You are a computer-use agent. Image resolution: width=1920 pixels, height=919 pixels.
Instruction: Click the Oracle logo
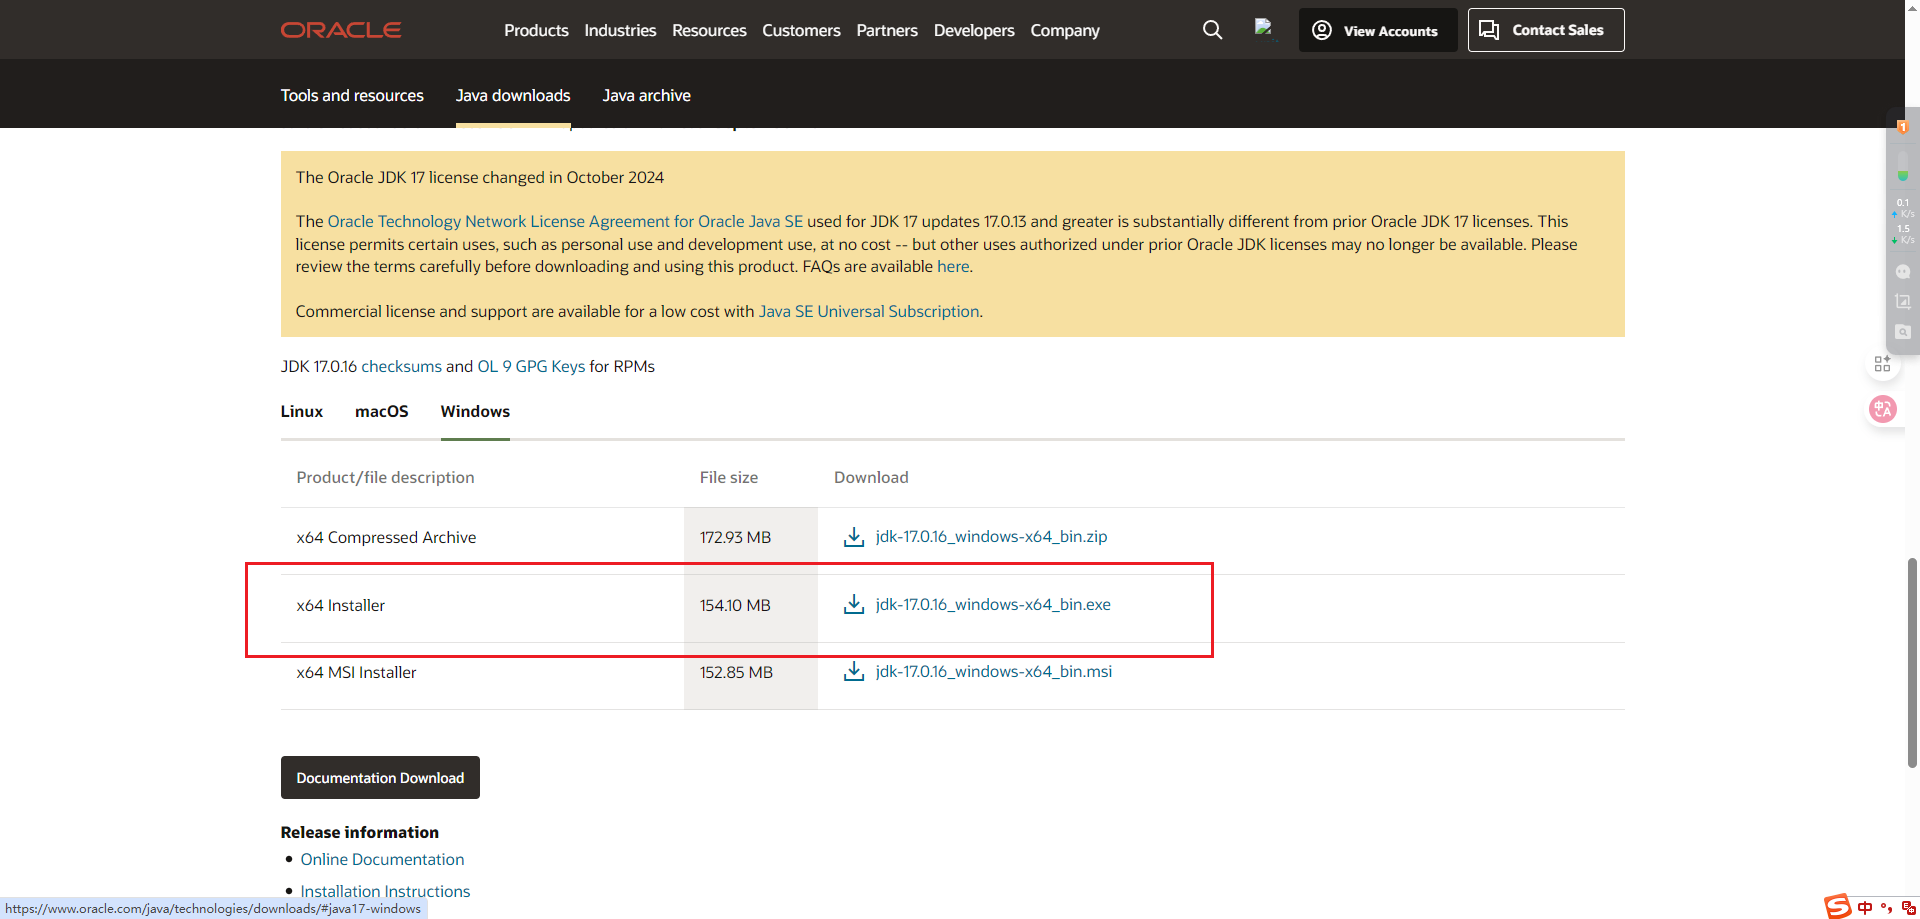[x=341, y=30]
